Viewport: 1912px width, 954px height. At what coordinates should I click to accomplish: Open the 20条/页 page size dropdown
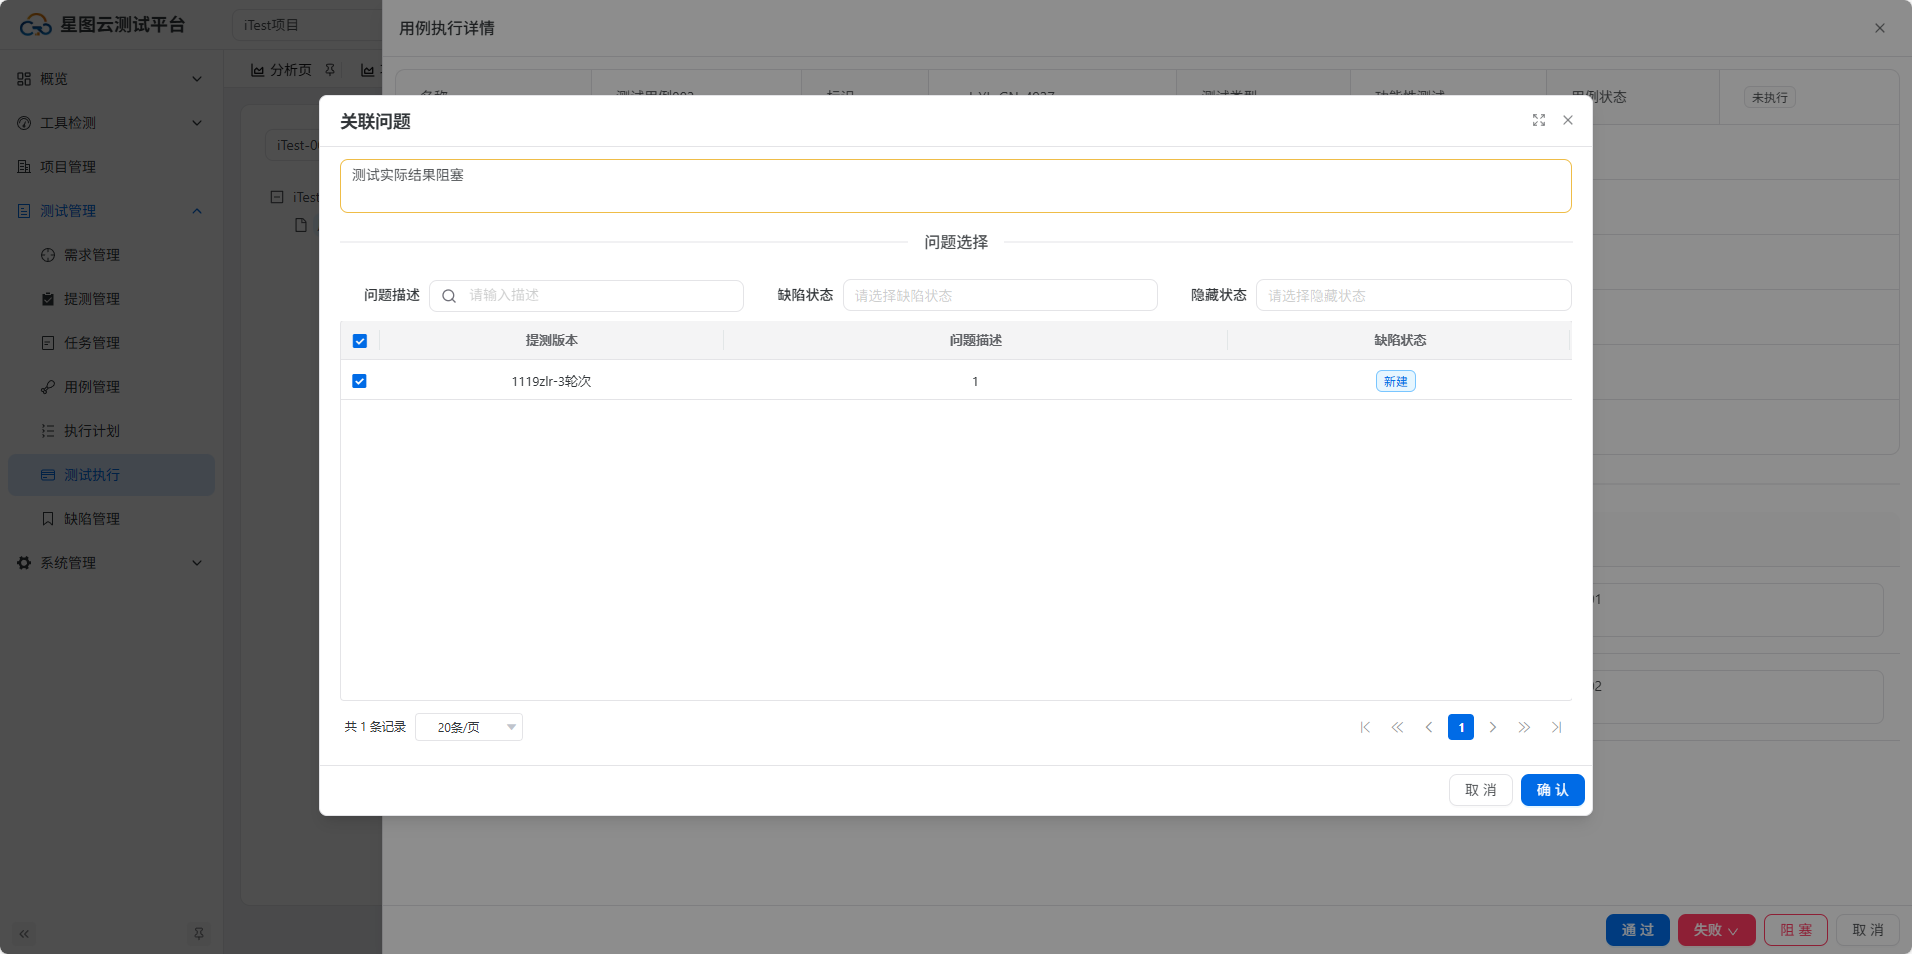[469, 727]
